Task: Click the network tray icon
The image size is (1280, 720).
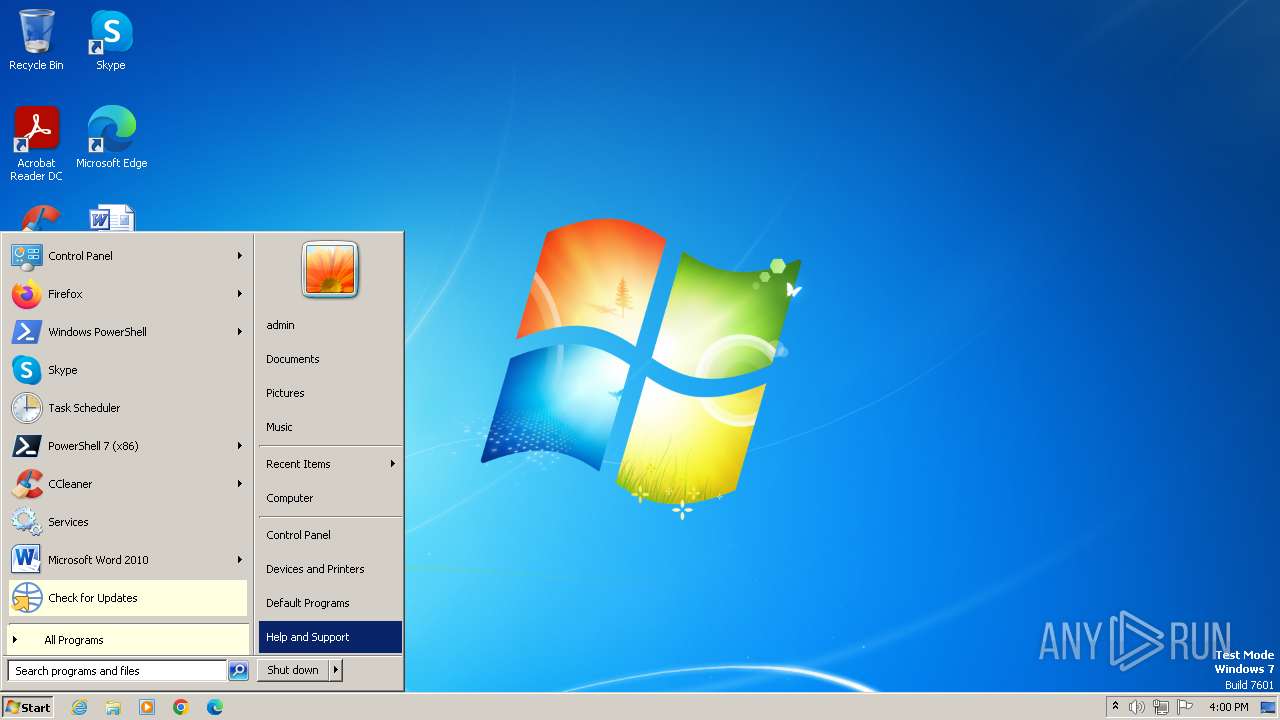Action: point(1161,707)
